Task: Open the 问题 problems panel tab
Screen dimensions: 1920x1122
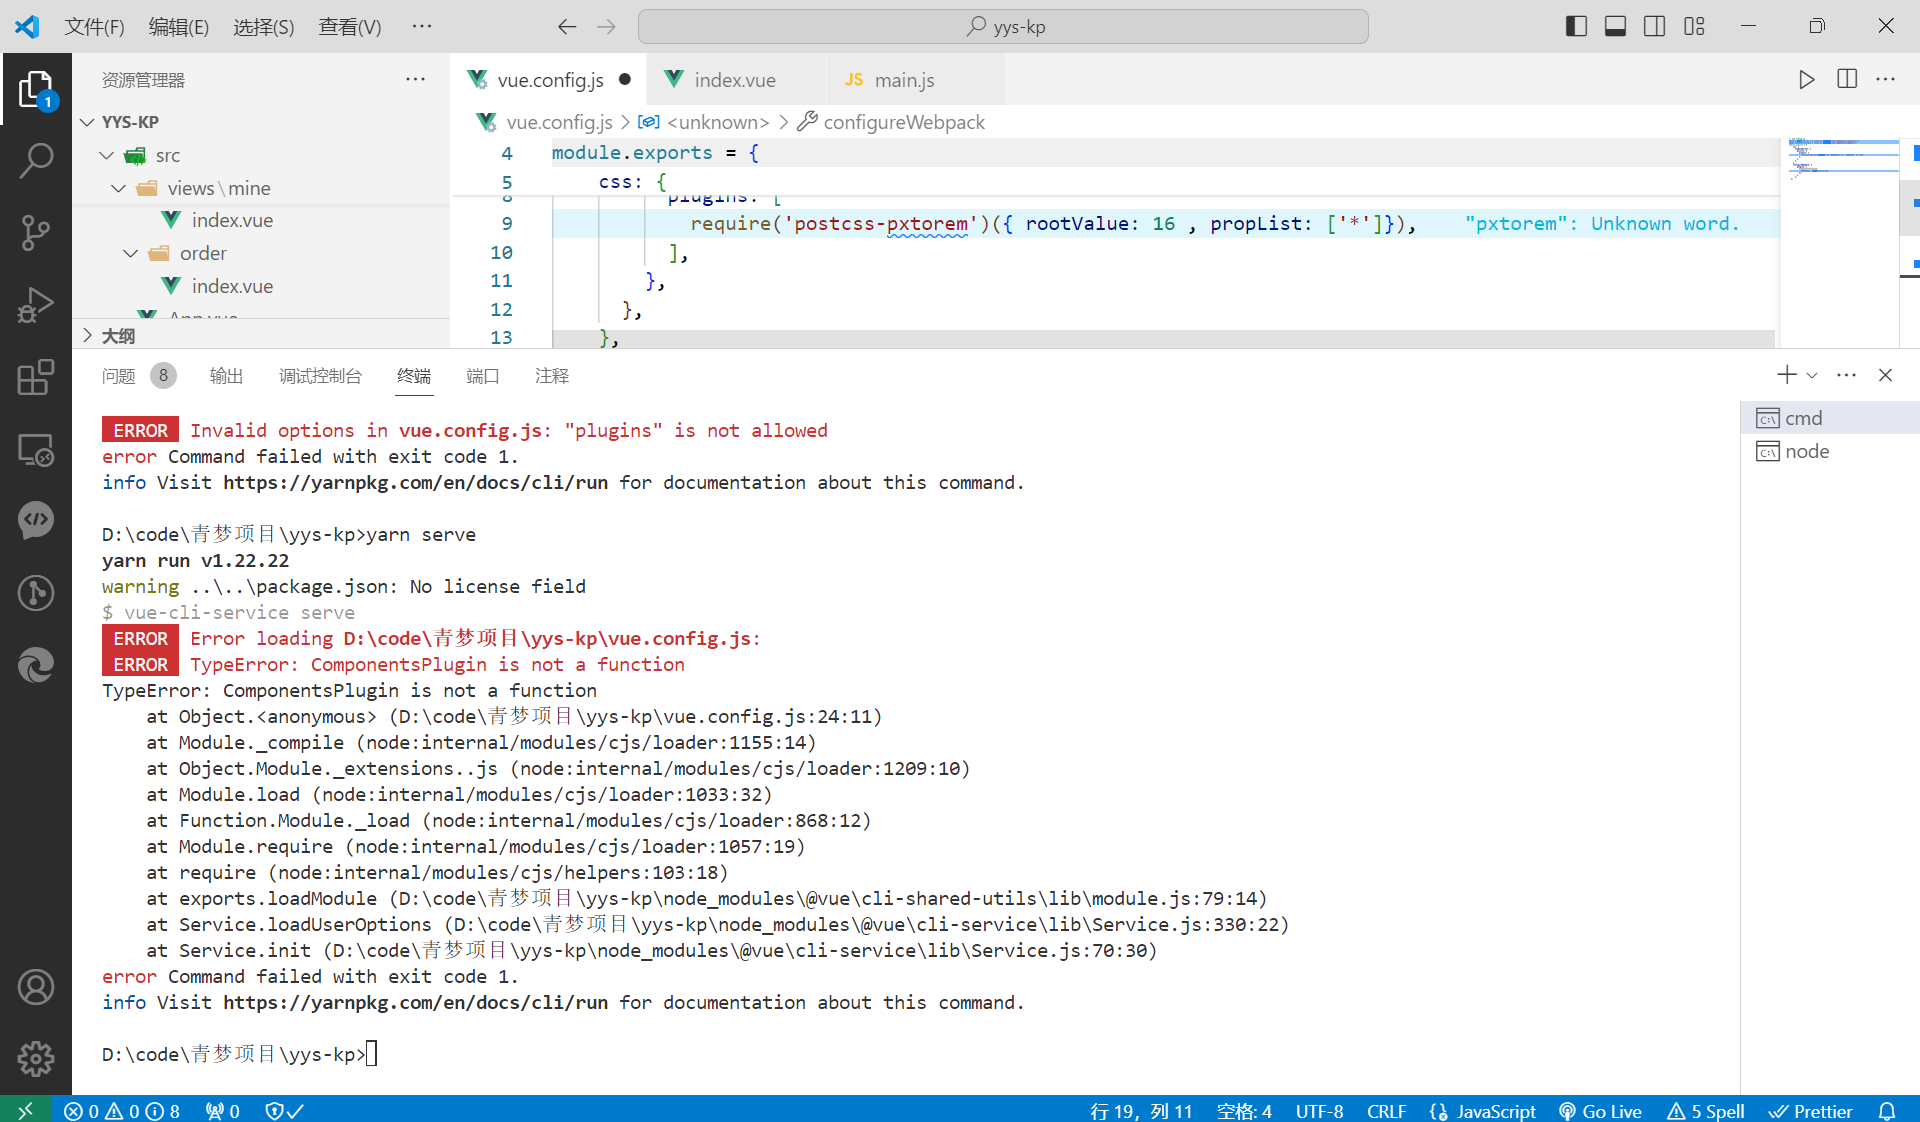Action: tap(119, 376)
